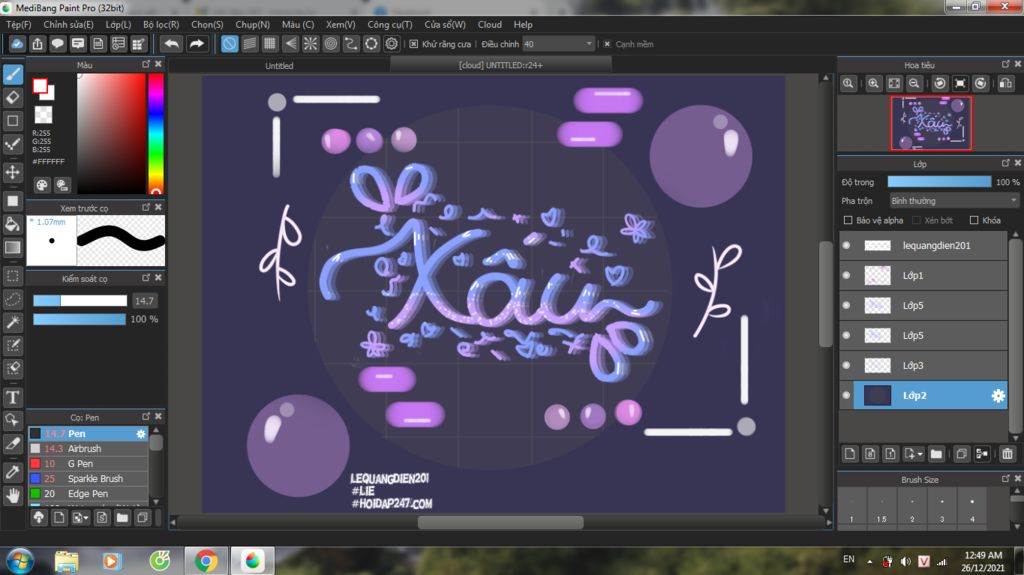
Task: Select the Gradient tool
Action: click(12, 248)
